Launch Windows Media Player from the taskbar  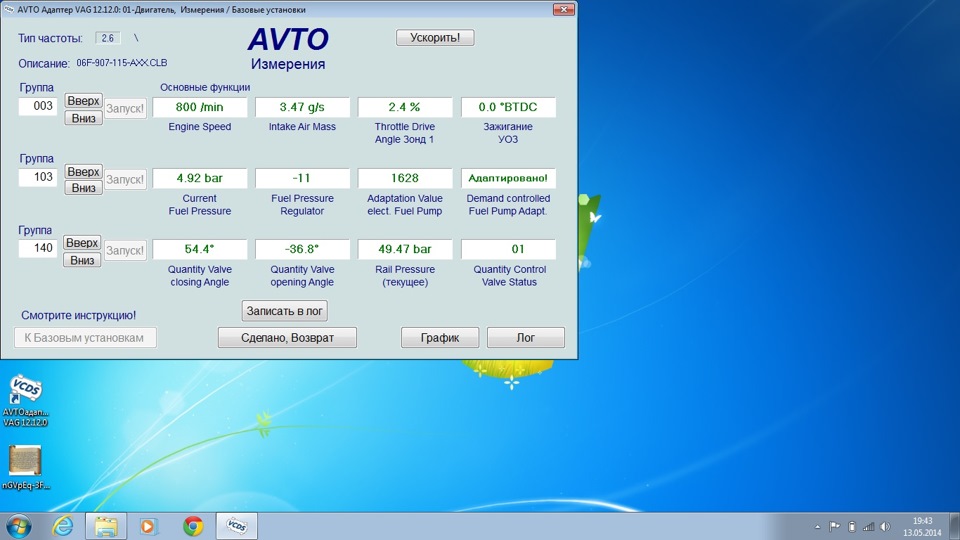[148, 526]
